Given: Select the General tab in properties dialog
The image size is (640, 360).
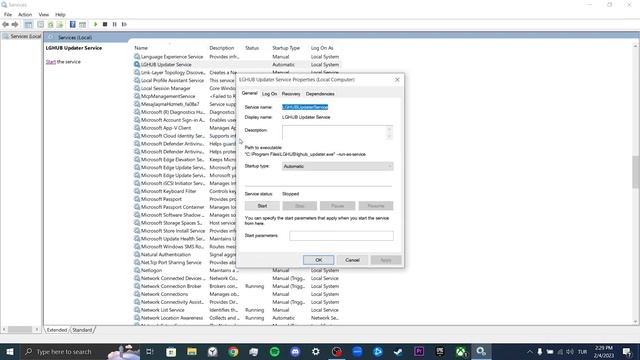Looking at the screenshot, I should click(x=249, y=93).
